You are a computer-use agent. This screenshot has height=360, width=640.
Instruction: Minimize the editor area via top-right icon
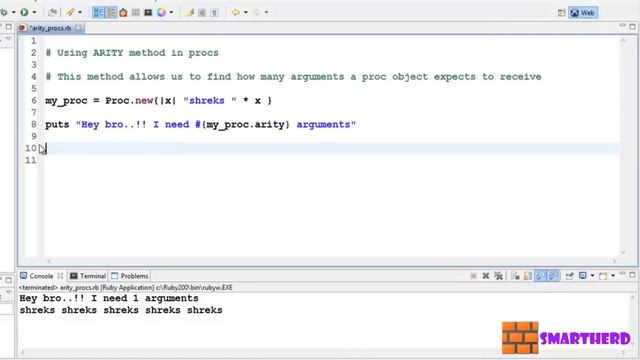pyautogui.click(x=622, y=26)
